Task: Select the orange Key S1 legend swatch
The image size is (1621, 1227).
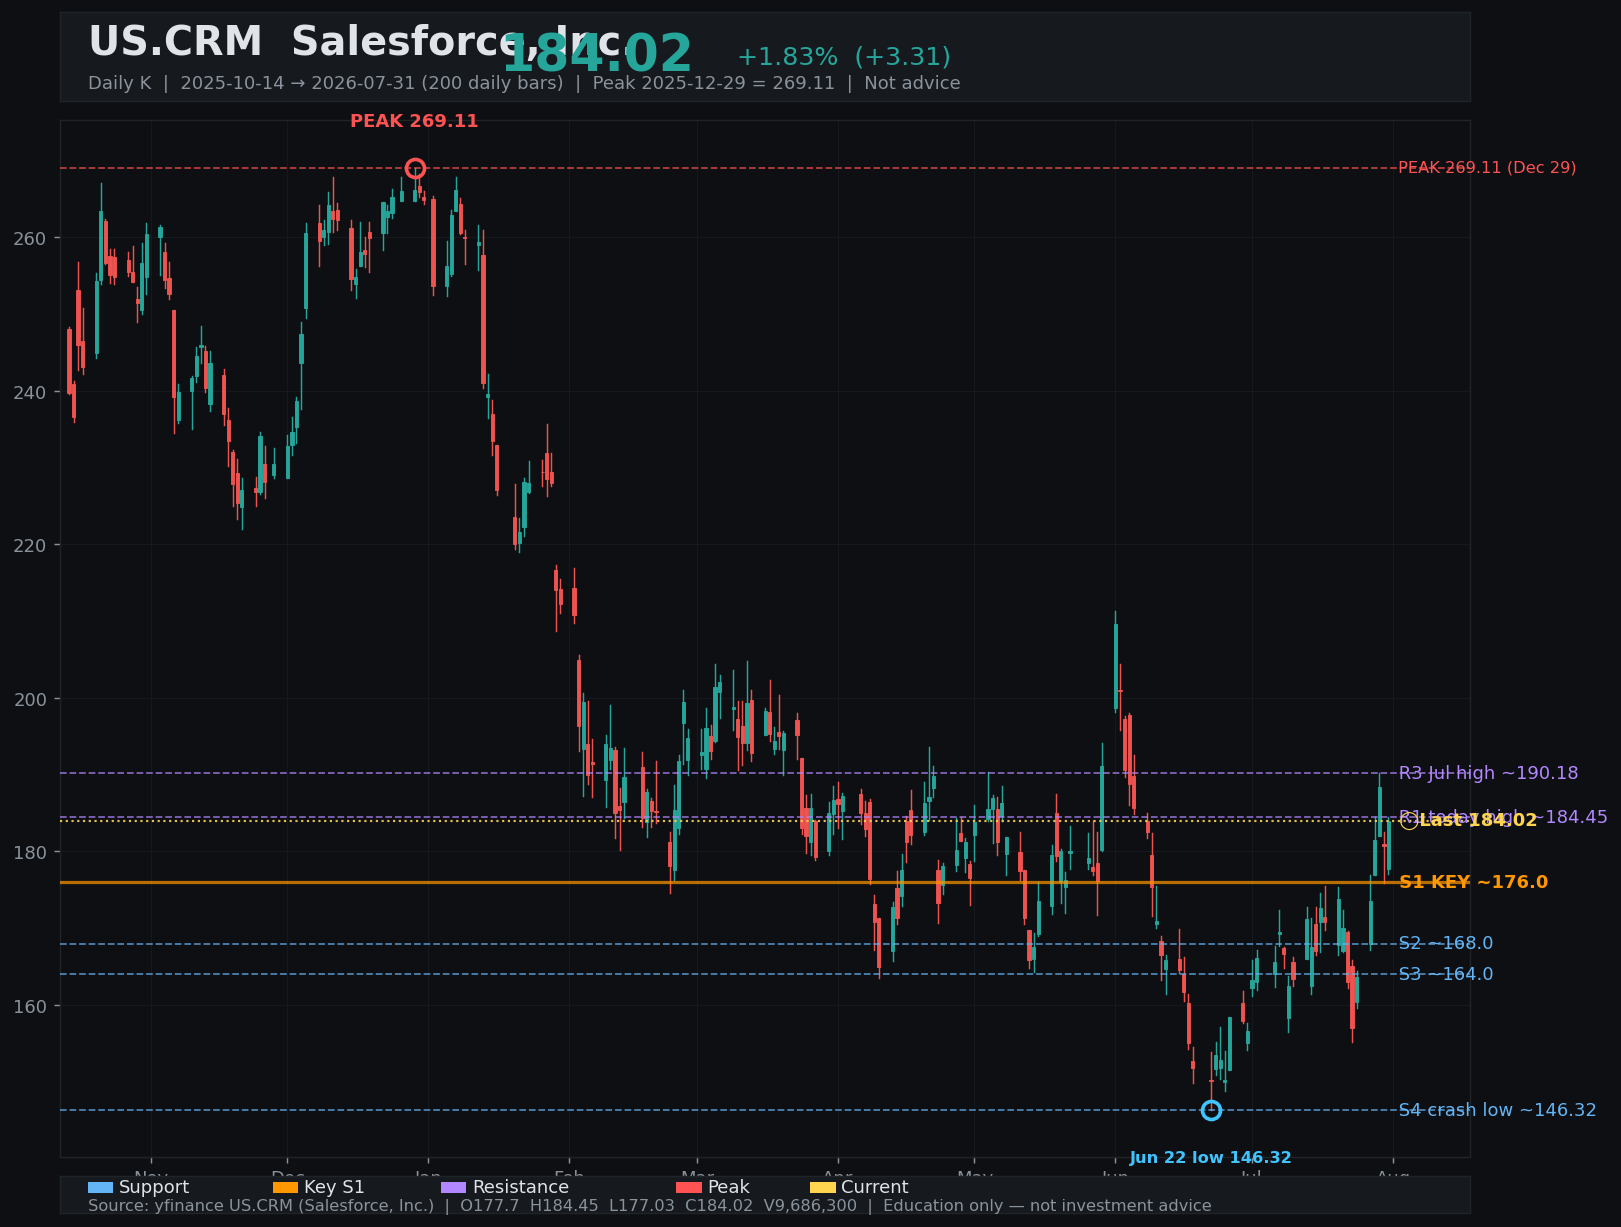Action: pos(285,1187)
